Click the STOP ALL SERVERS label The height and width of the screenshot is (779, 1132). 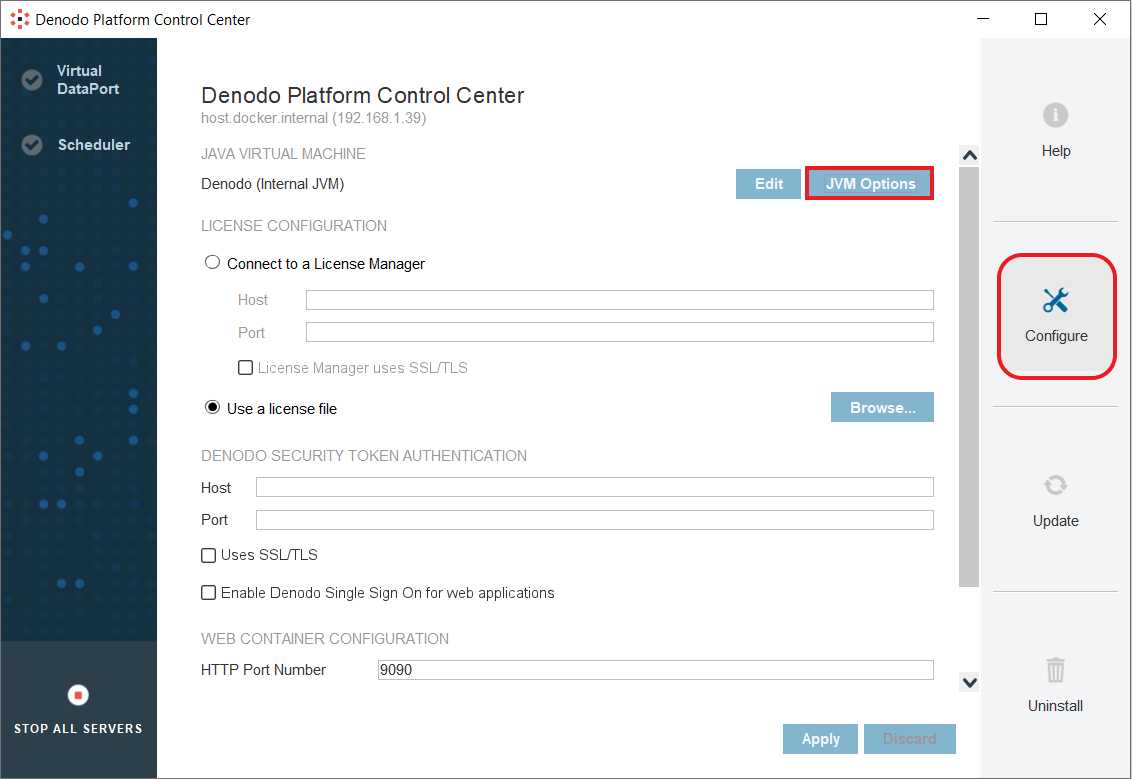tap(78, 728)
